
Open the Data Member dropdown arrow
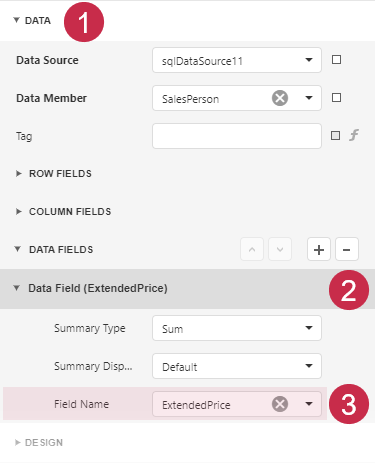[x=309, y=98]
